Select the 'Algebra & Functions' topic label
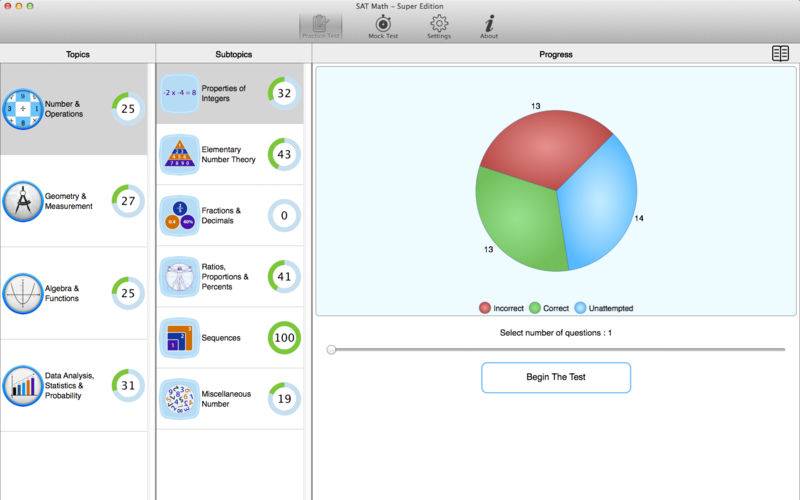This screenshot has height=500, width=800. (x=62, y=293)
